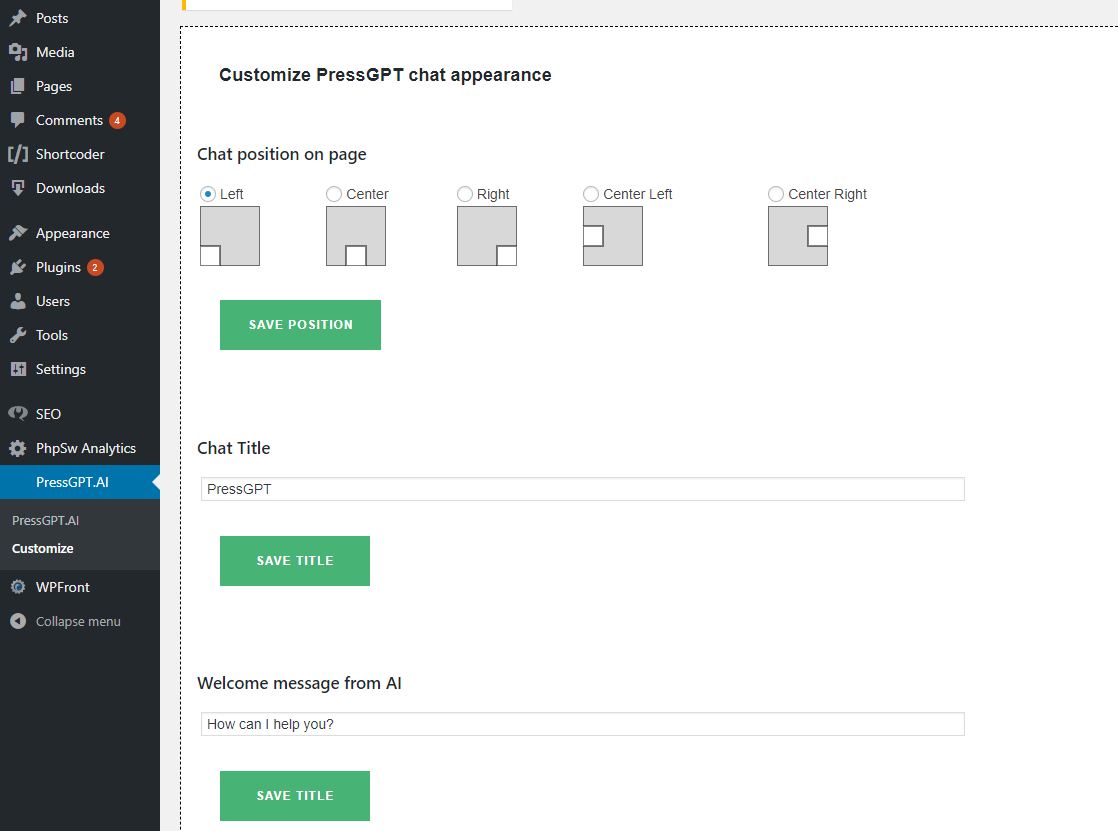Click the Save Position button
This screenshot has width=1118, height=831.
[300, 325]
